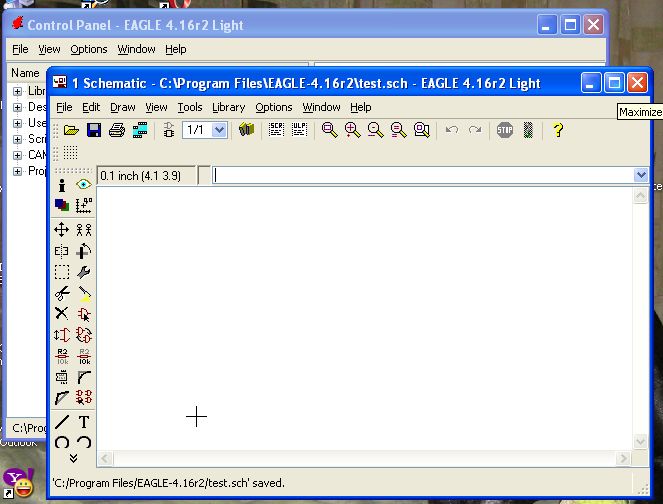Open the Display layers tool
This screenshot has width=663, height=504.
(x=62, y=205)
